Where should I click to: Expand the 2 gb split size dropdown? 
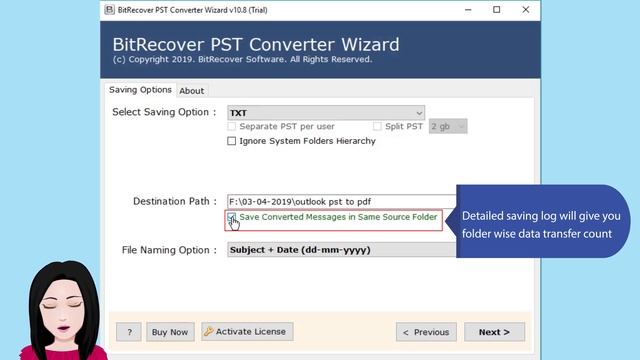coord(448,127)
